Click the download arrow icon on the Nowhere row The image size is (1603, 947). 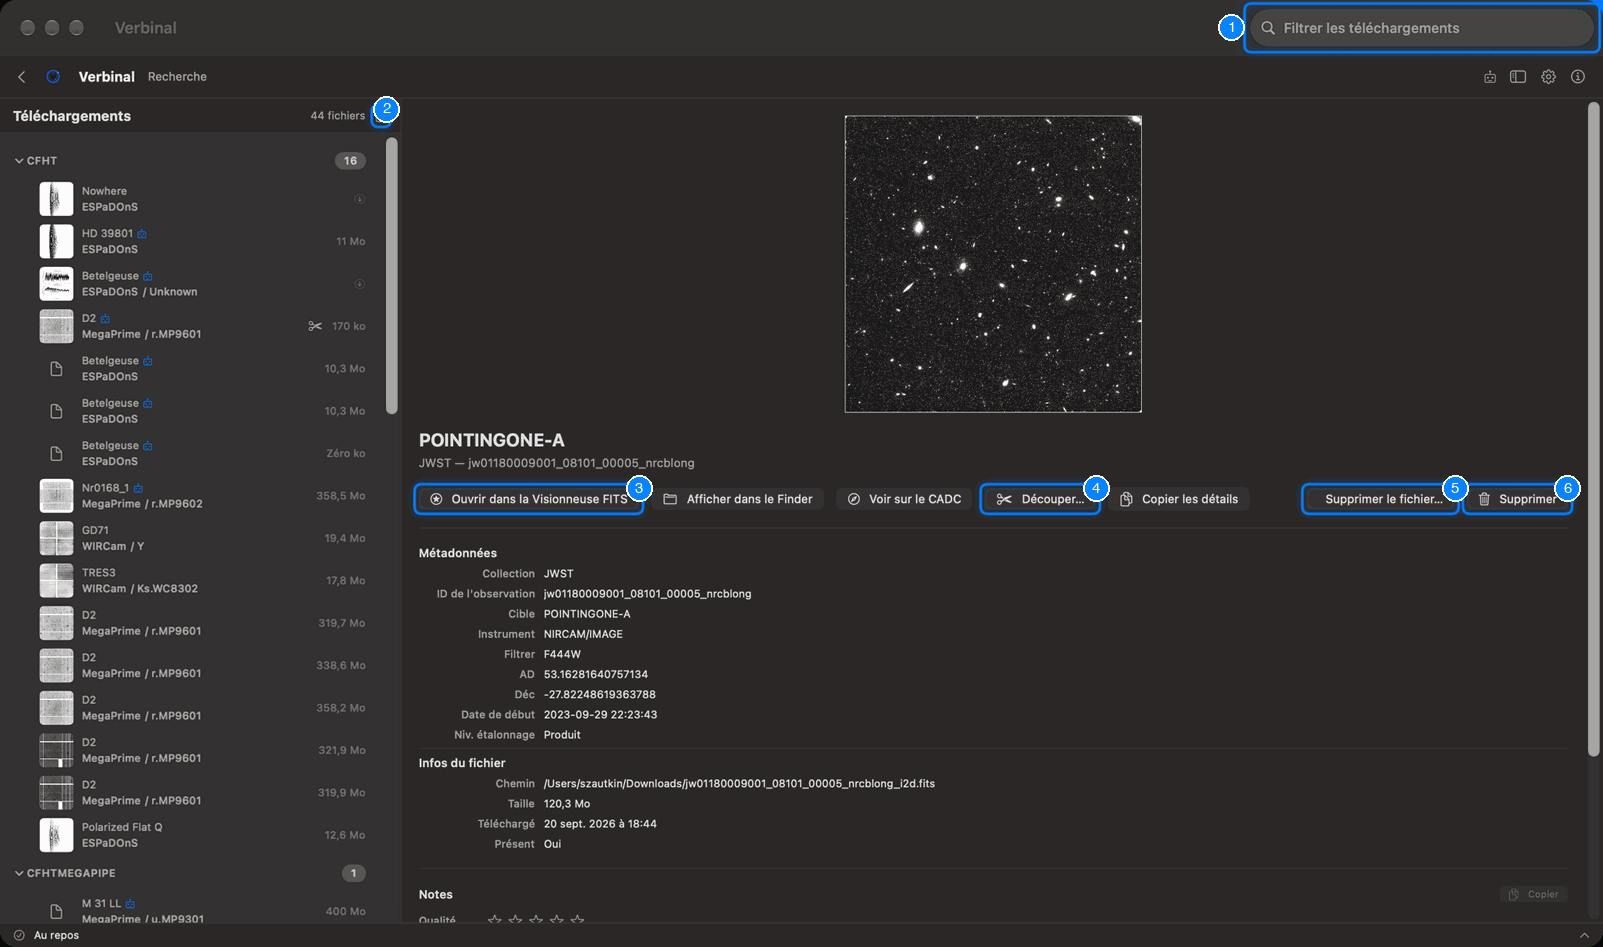click(x=359, y=199)
